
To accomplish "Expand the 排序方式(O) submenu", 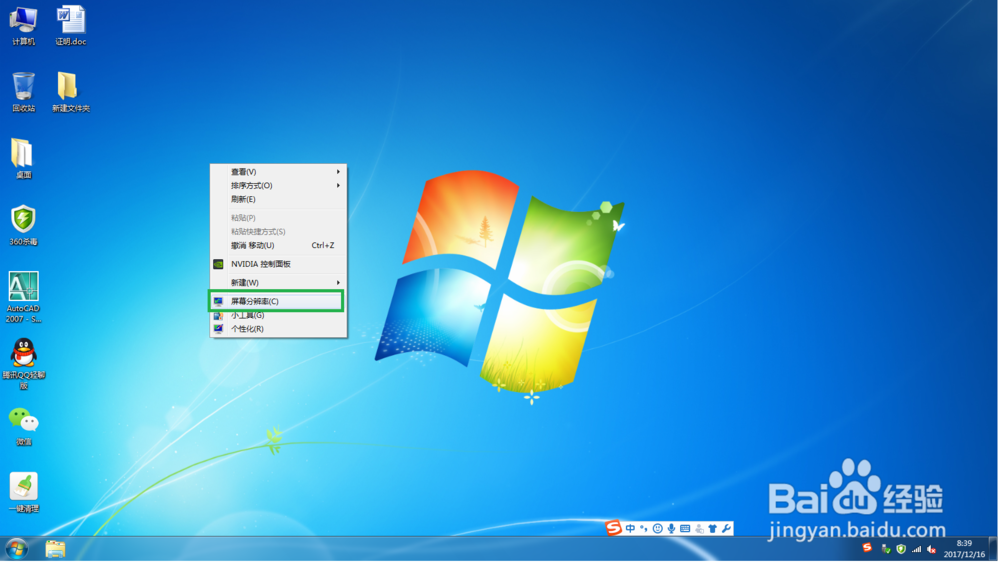I will tap(279, 186).
